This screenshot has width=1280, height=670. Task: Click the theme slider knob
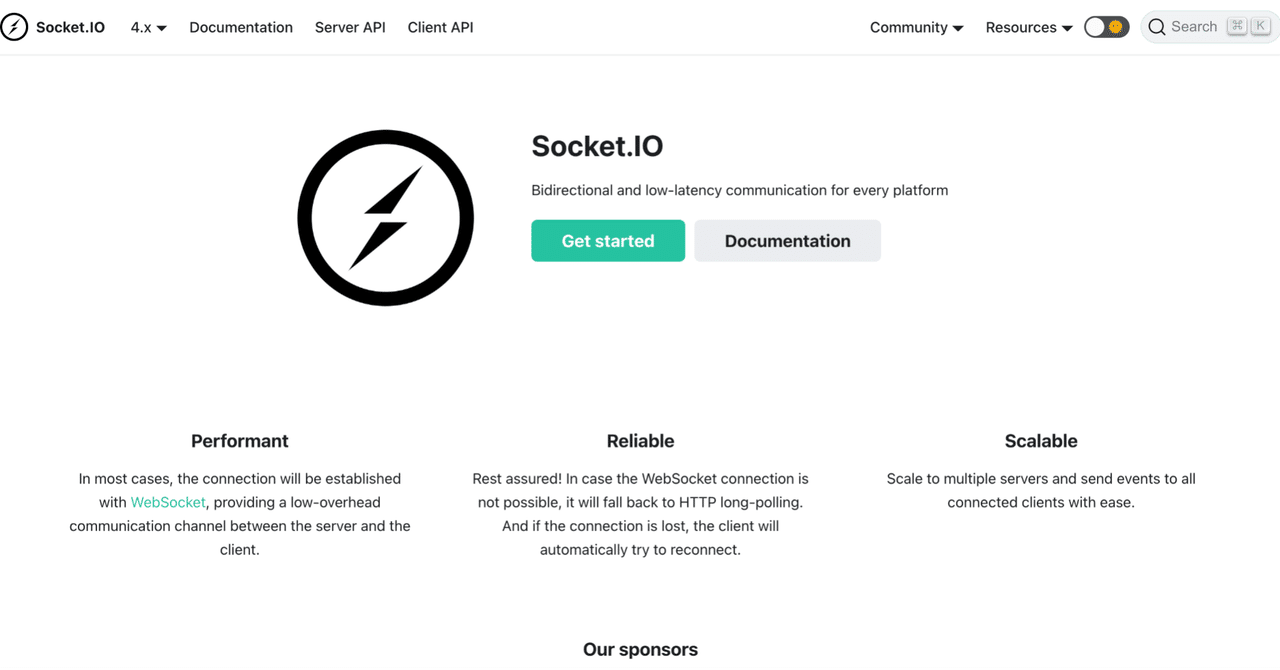[x=1097, y=27]
